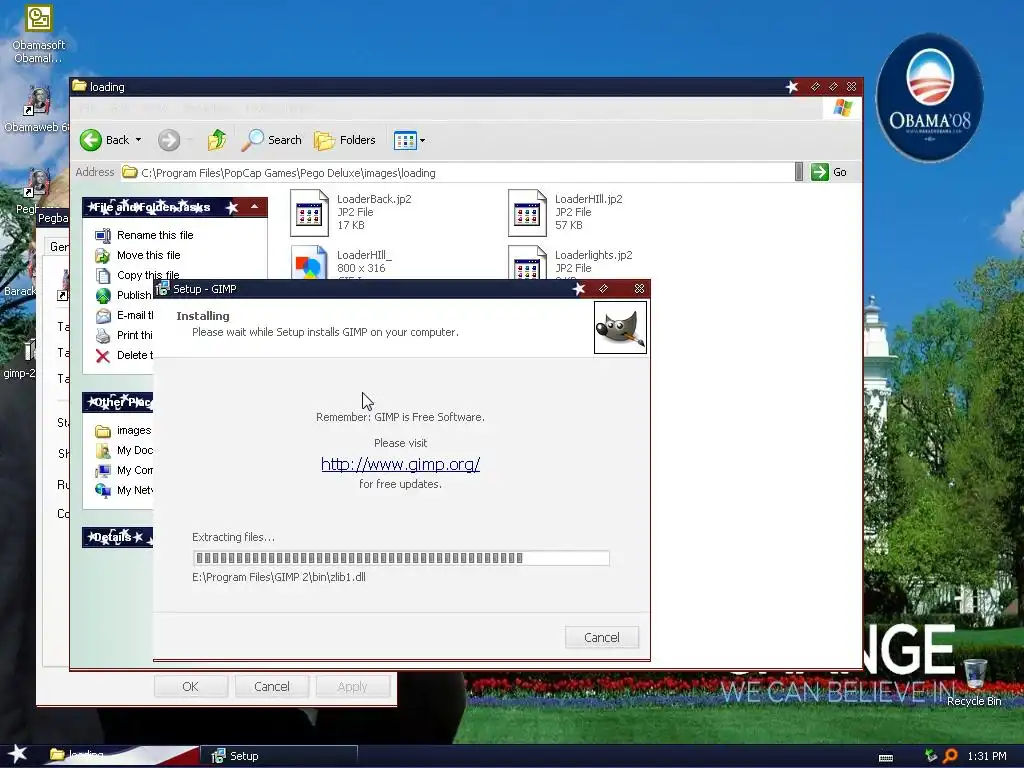Click the Details panel header
The image size is (1024, 768).
coord(118,537)
